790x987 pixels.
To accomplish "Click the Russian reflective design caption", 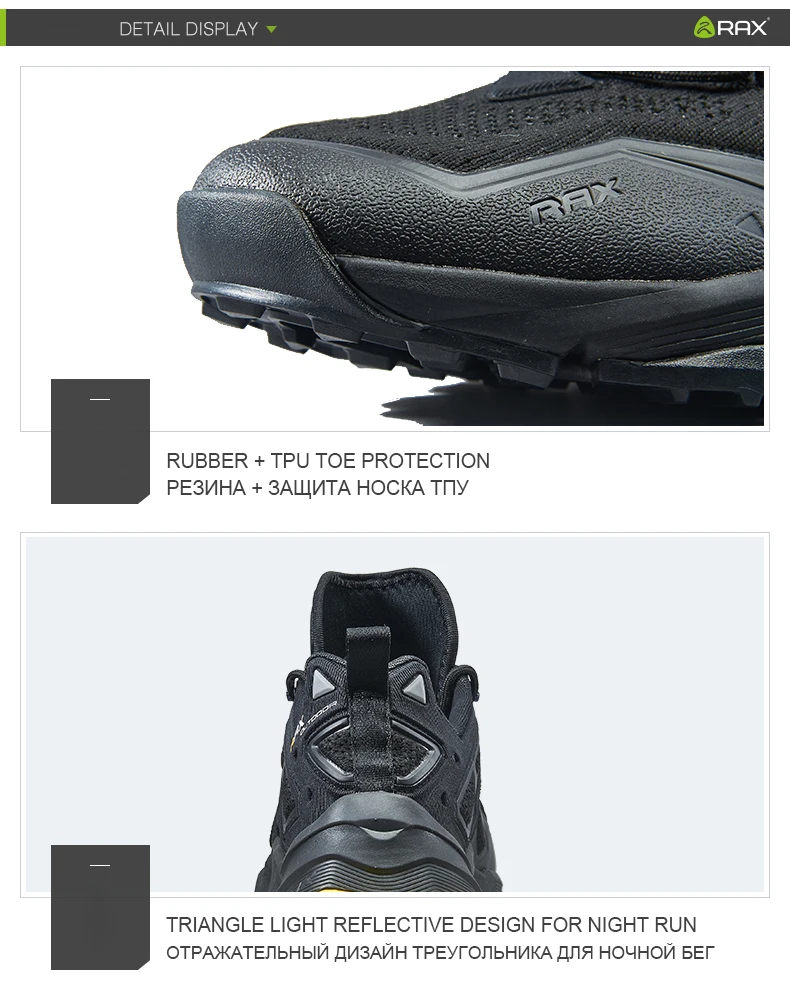I will [440, 952].
